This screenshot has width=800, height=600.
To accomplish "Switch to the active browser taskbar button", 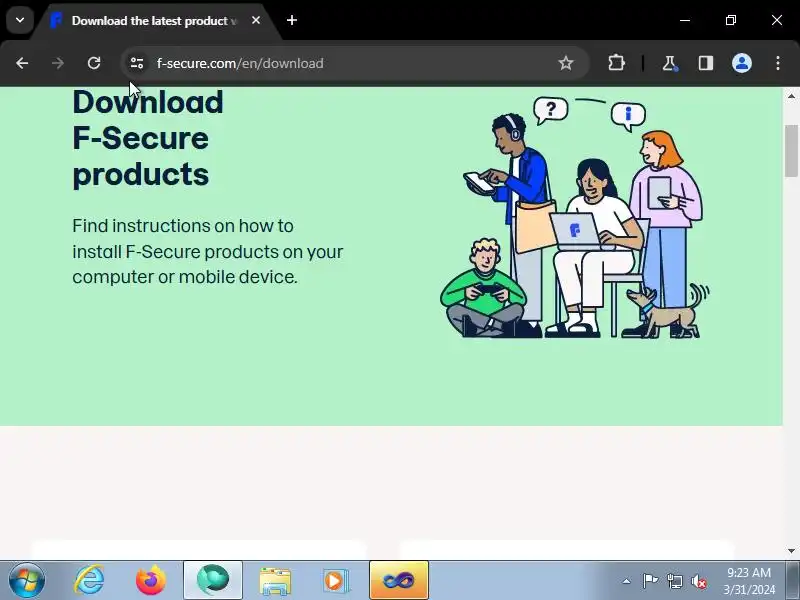I will tap(213, 581).
